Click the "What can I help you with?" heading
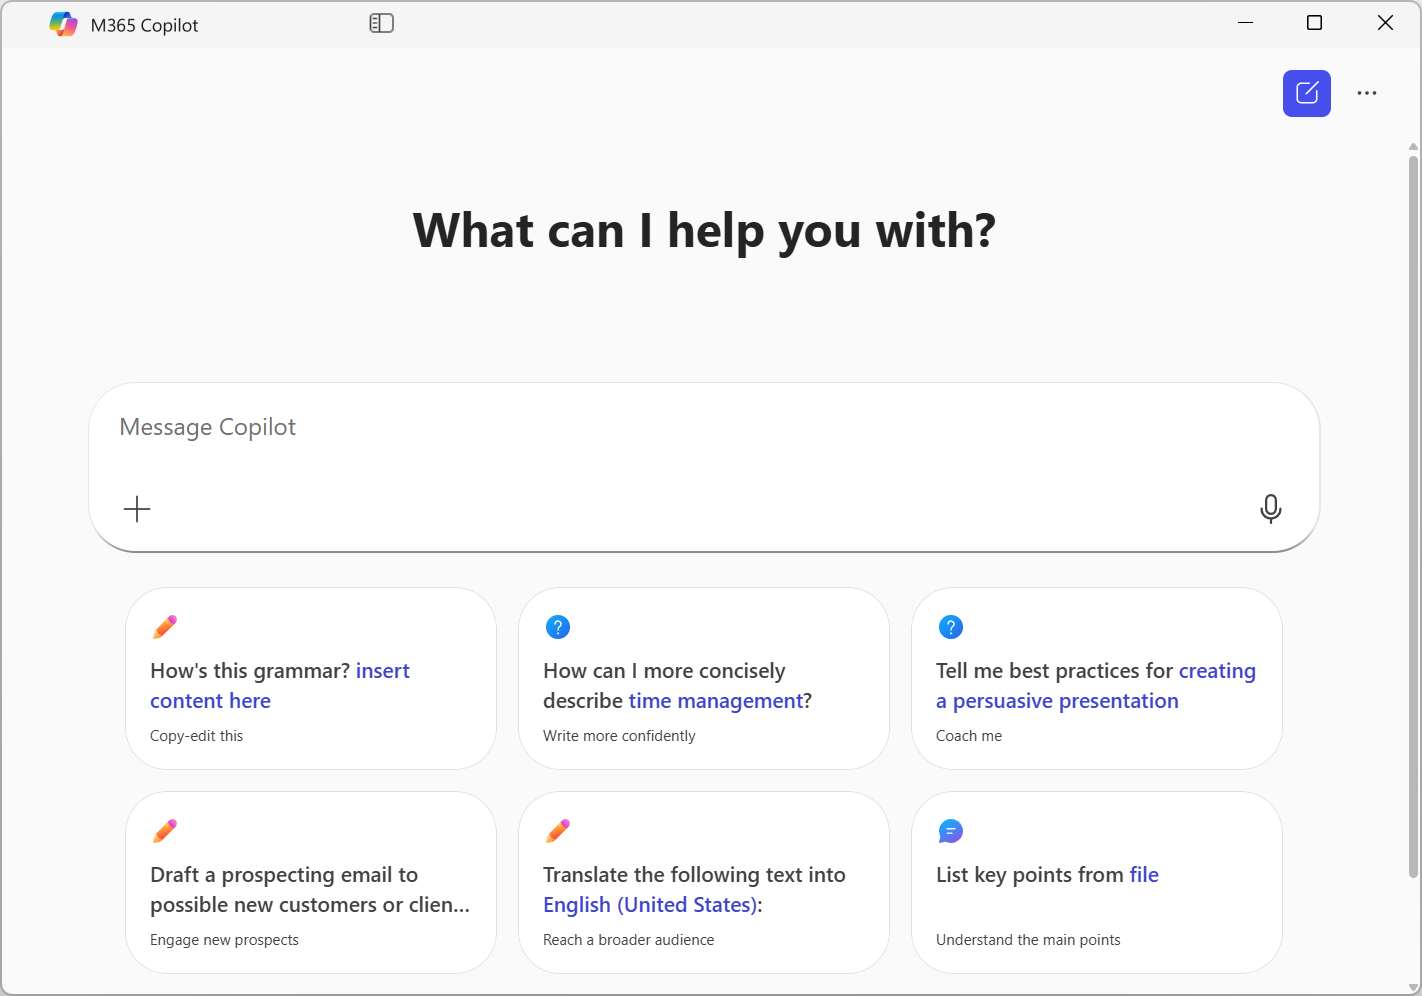 pyautogui.click(x=705, y=231)
